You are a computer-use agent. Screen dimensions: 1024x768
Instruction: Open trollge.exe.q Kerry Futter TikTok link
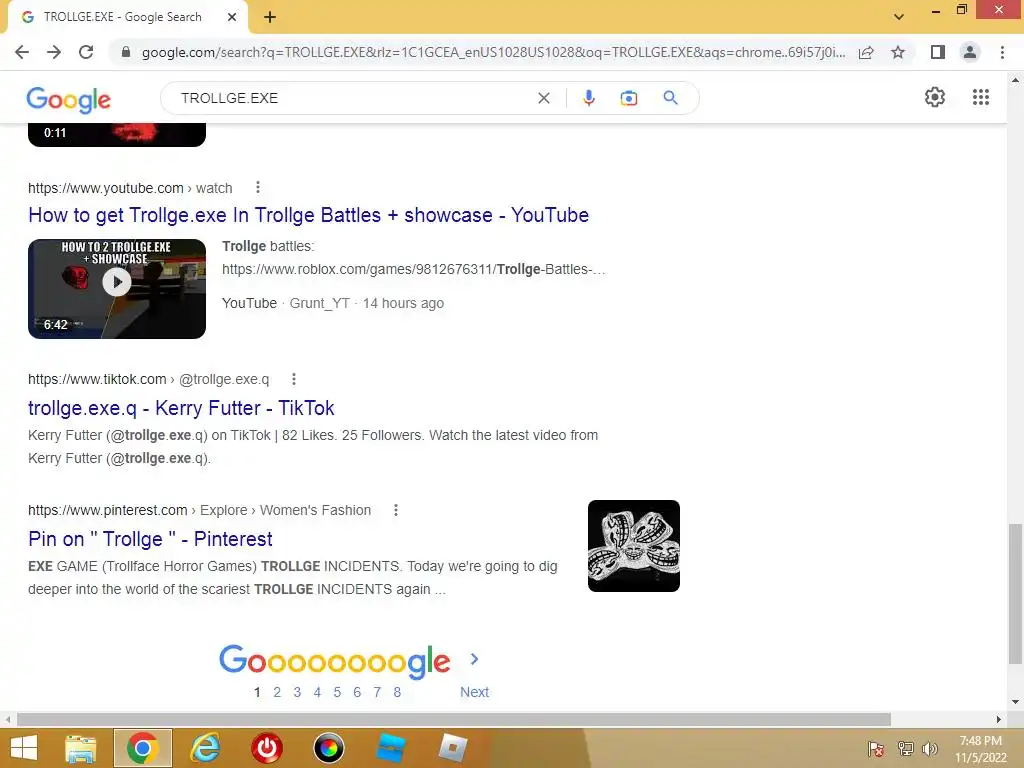[x=181, y=408]
